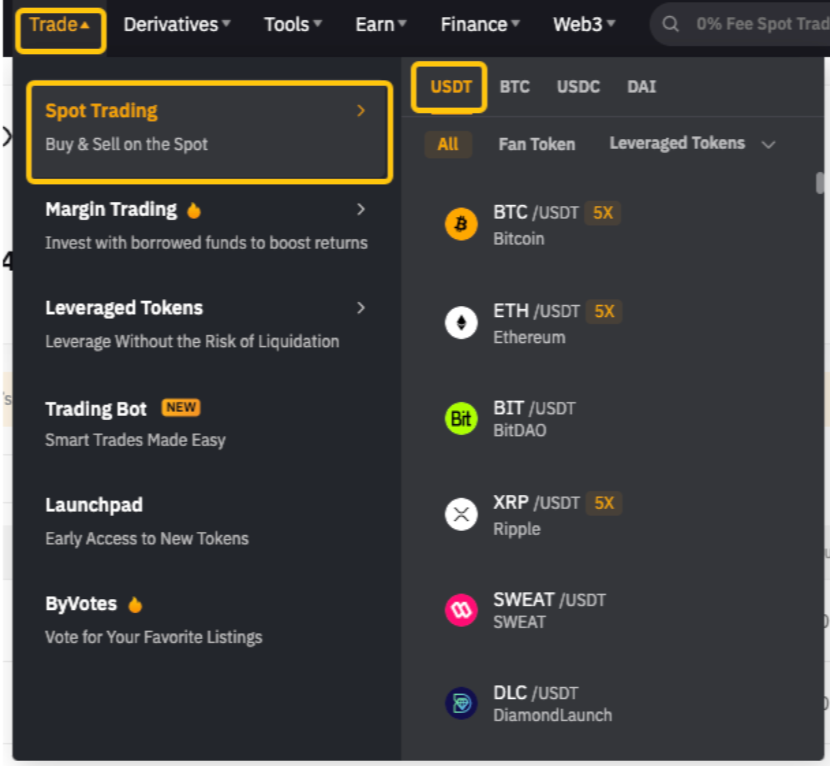
Task: Switch to the USDC market tab
Action: click(578, 87)
